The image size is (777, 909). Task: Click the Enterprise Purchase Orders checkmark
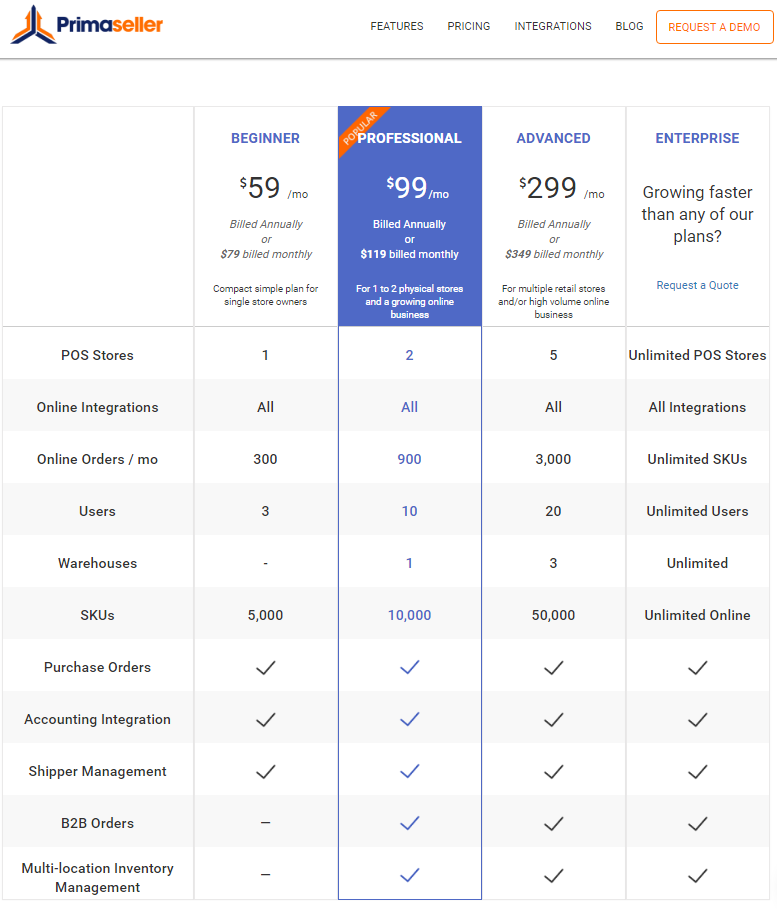tap(697, 667)
